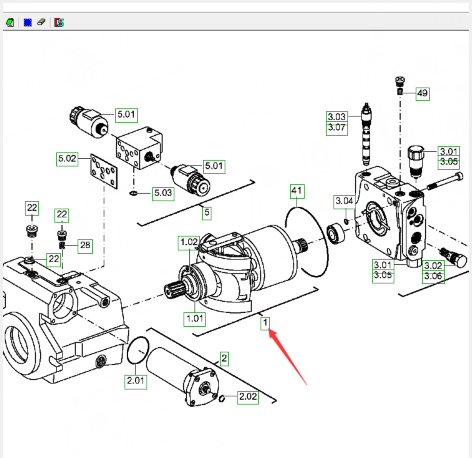Select callout 5.02 for the gasket plate
The width and height of the screenshot is (472, 458).
tap(67, 159)
